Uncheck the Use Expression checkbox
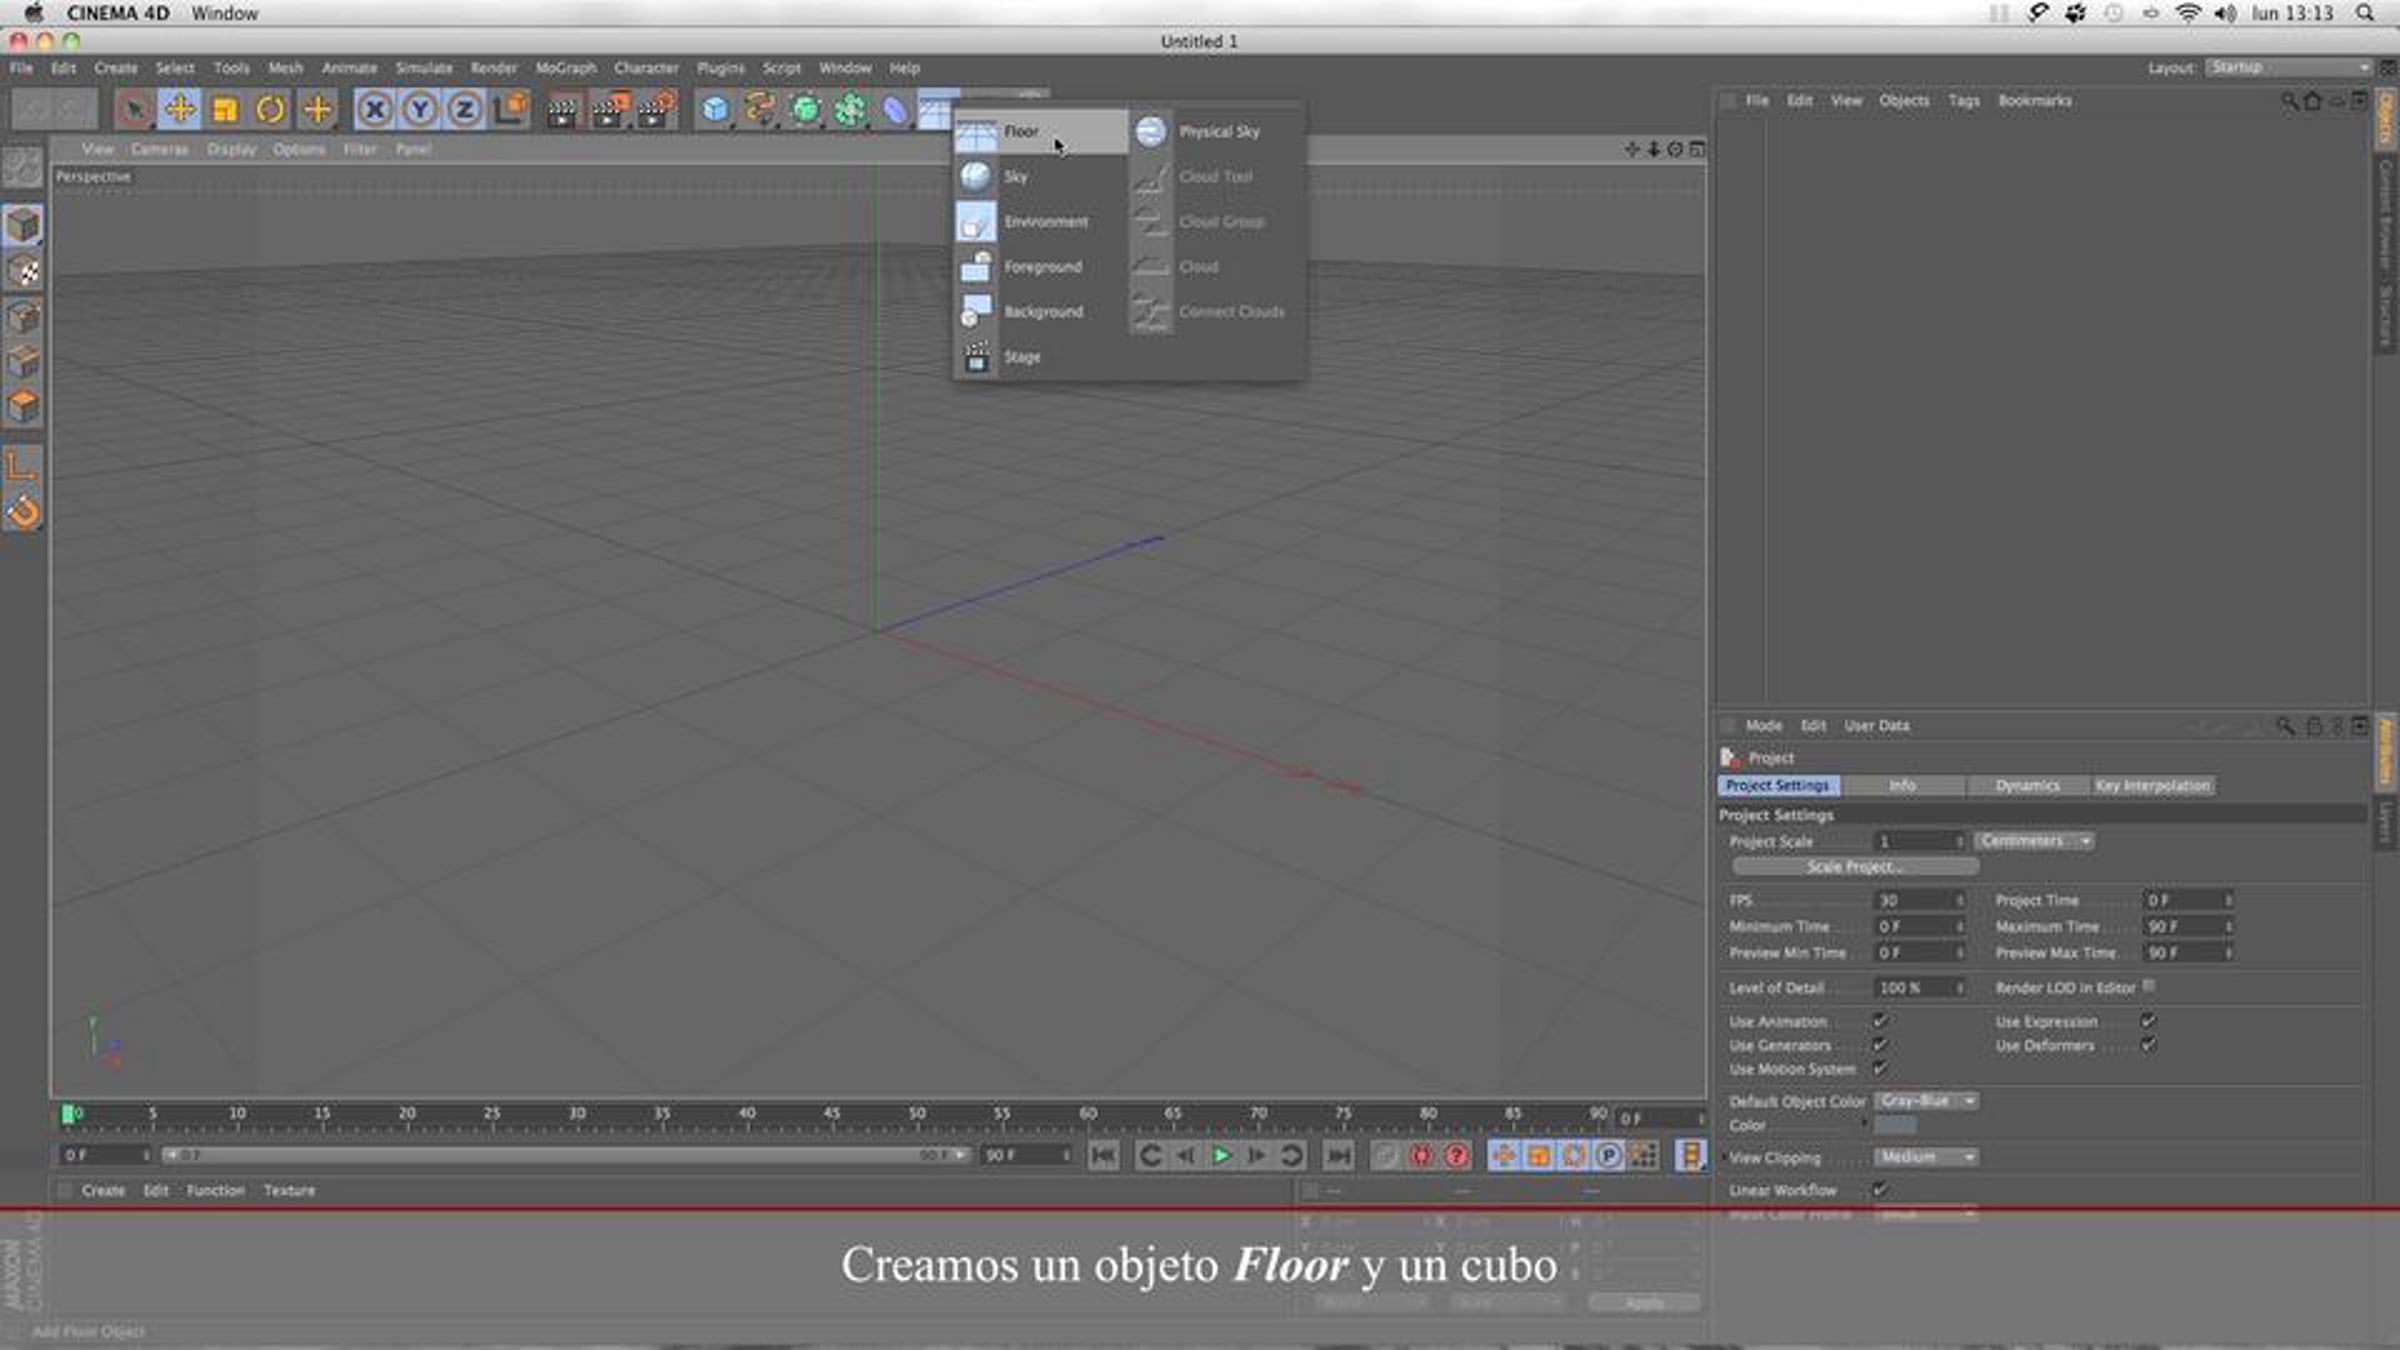Image resolution: width=2400 pixels, height=1350 pixels. coord(2148,1021)
